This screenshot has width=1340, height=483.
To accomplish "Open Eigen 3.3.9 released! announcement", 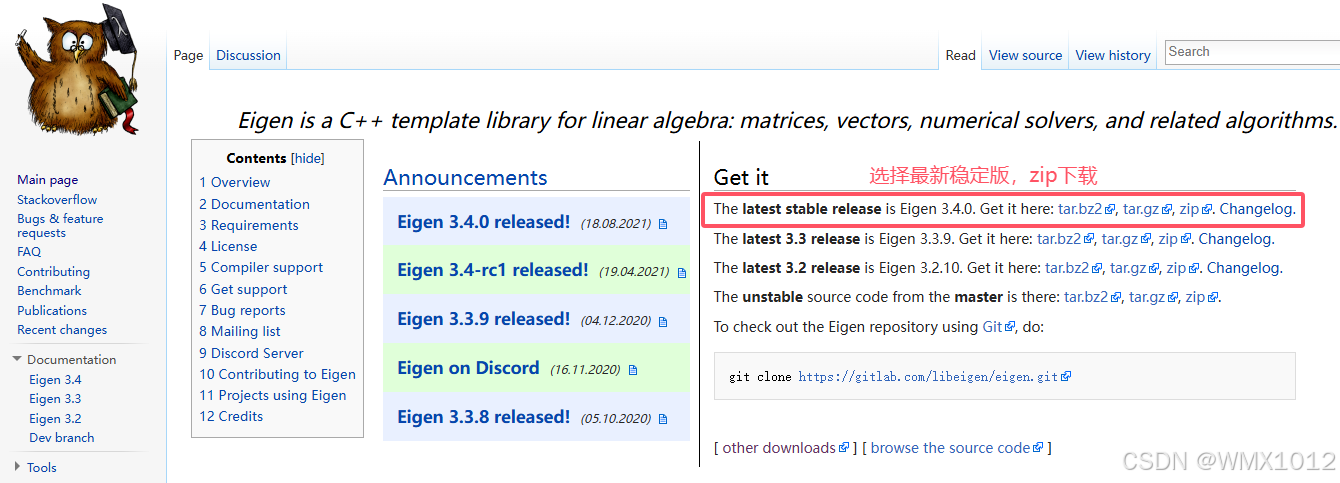I will [483, 319].
